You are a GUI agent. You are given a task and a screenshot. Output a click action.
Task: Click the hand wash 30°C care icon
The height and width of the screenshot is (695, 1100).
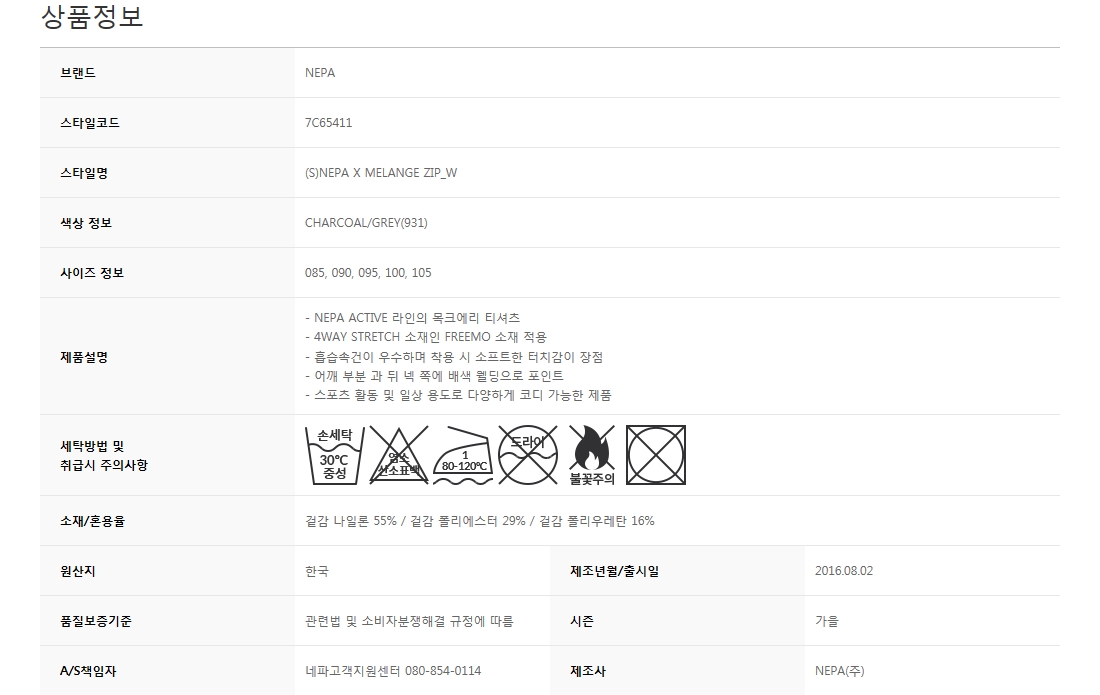(335, 455)
